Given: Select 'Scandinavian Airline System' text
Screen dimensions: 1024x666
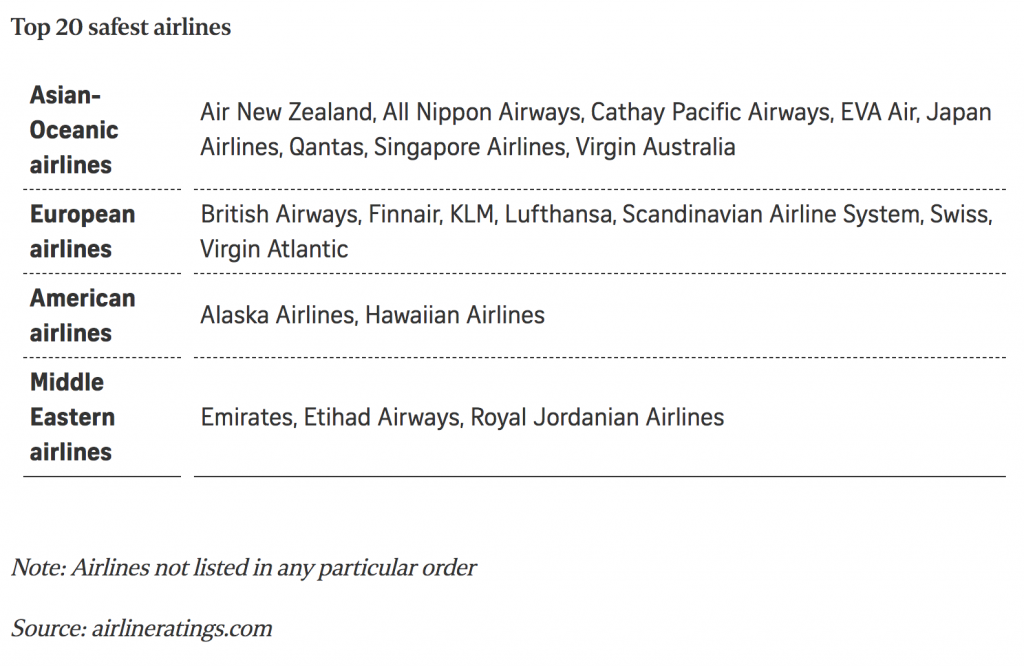Looking at the screenshot, I should pyautogui.click(x=771, y=214).
